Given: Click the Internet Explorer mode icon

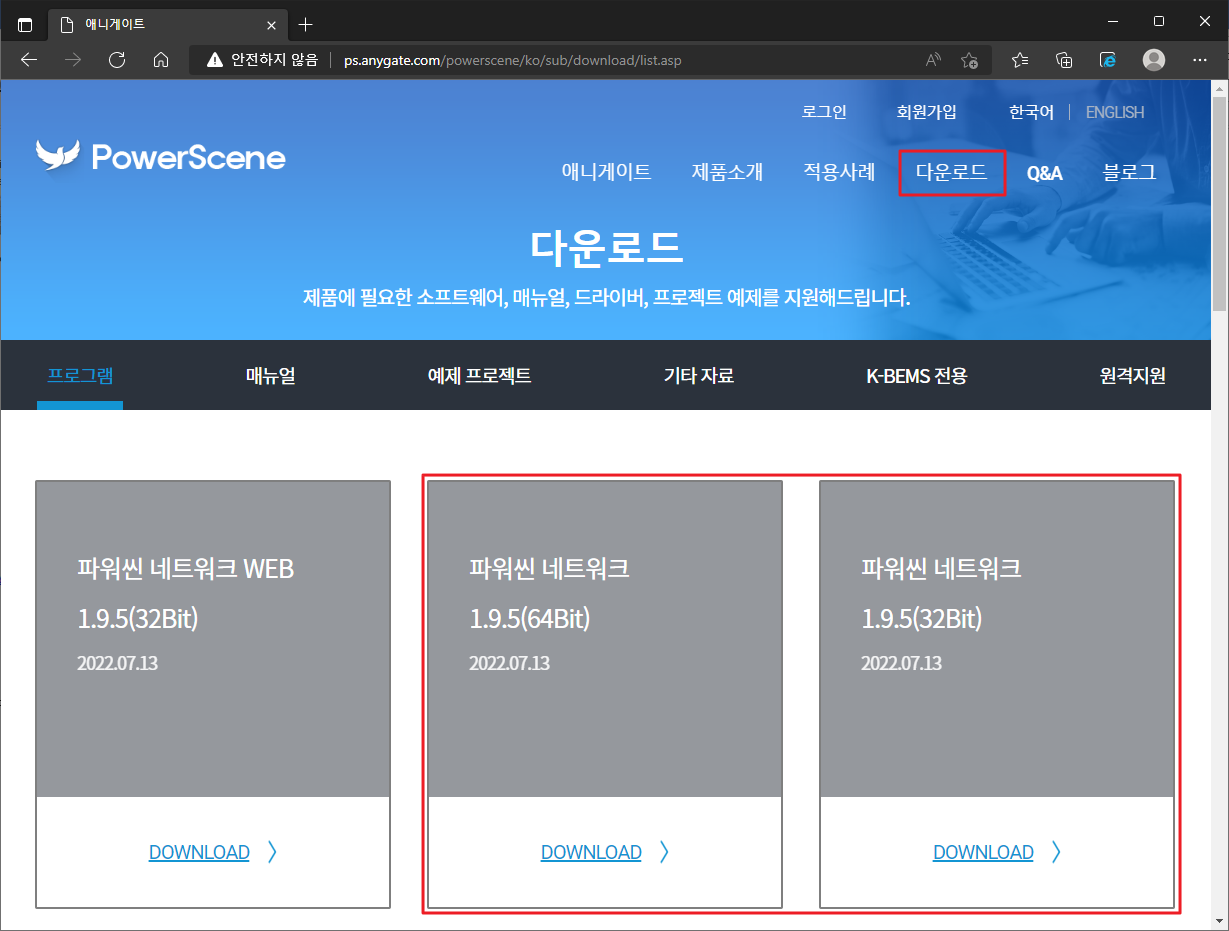Looking at the screenshot, I should pyautogui.click(x=1108, y=60).
